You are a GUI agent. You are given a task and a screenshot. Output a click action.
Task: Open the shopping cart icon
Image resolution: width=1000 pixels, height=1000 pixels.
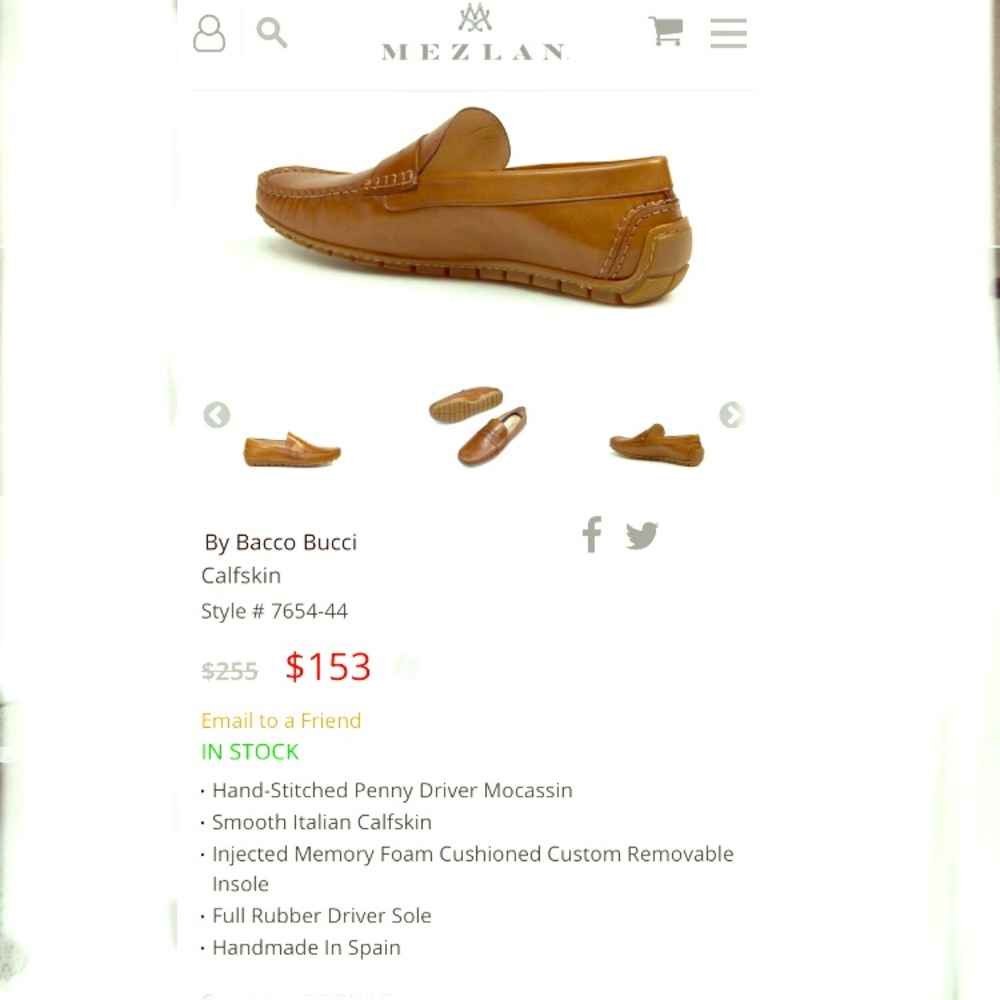(664, 33)
